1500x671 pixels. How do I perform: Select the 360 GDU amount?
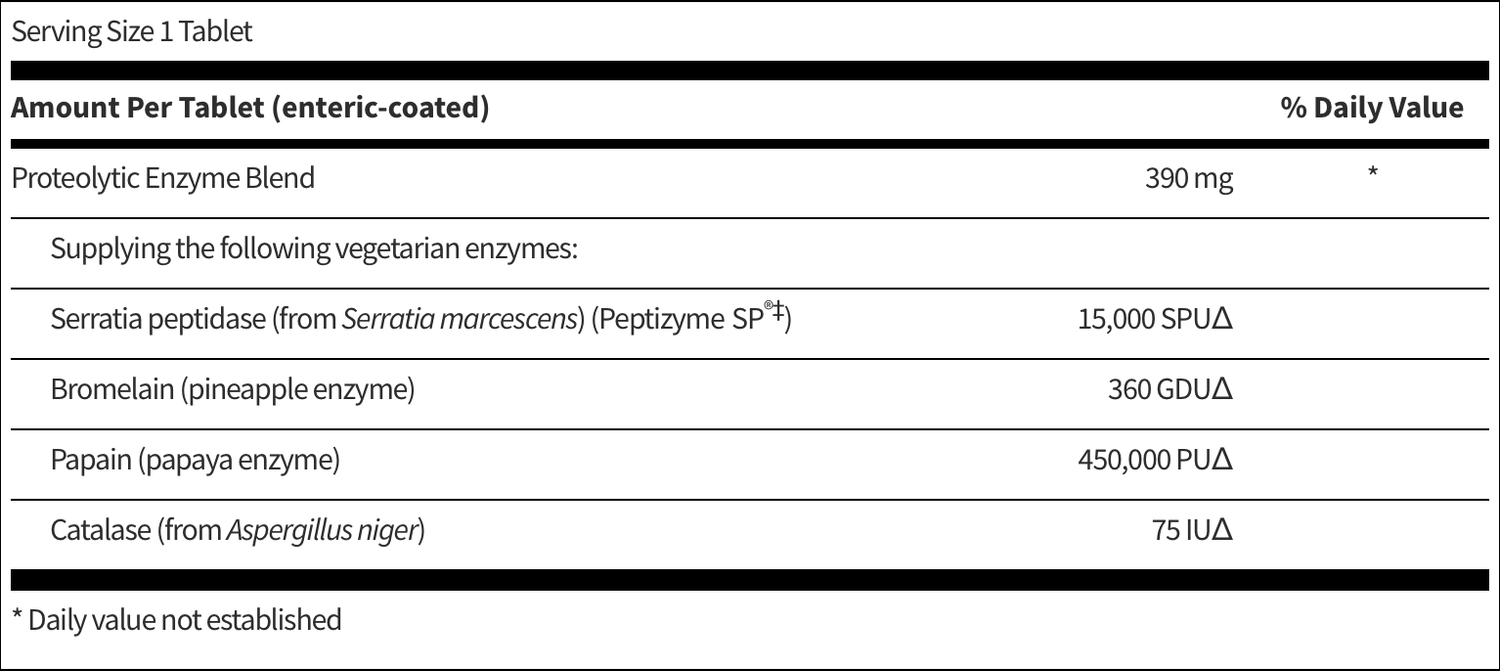1159,390
